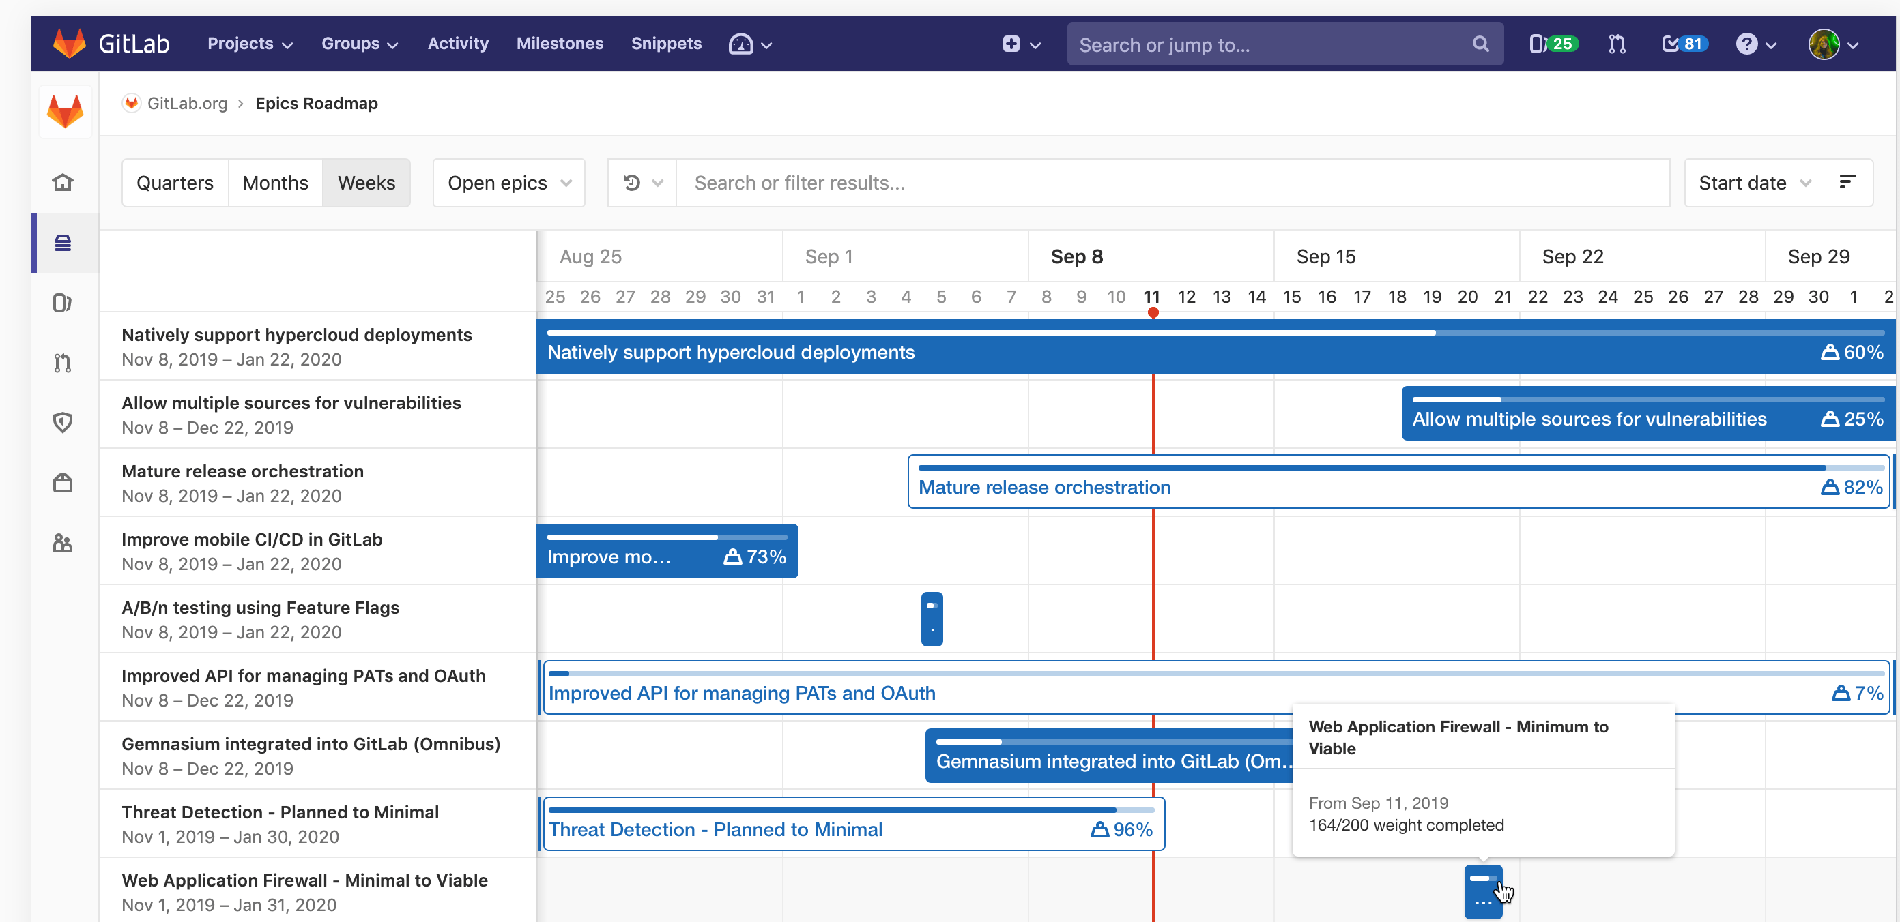Screen dimensions: 1900x922
Task: Open the help question mark menu
Action: tap(1756, 44)
